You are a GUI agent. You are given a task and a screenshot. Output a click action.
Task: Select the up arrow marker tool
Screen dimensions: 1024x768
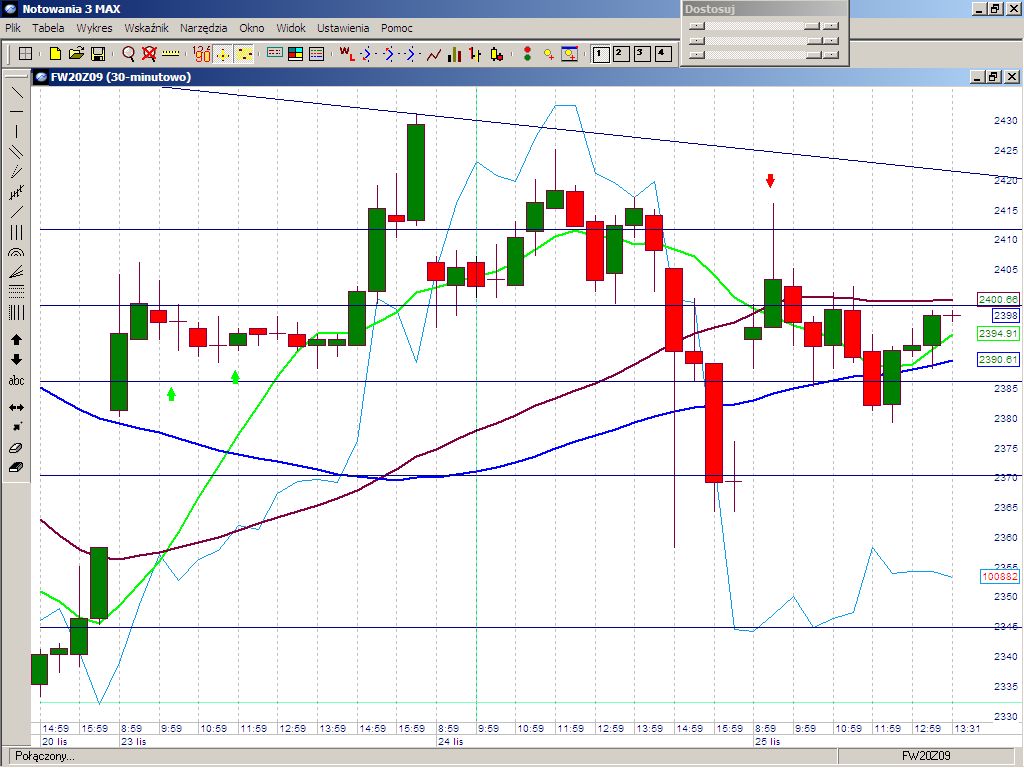16,340
